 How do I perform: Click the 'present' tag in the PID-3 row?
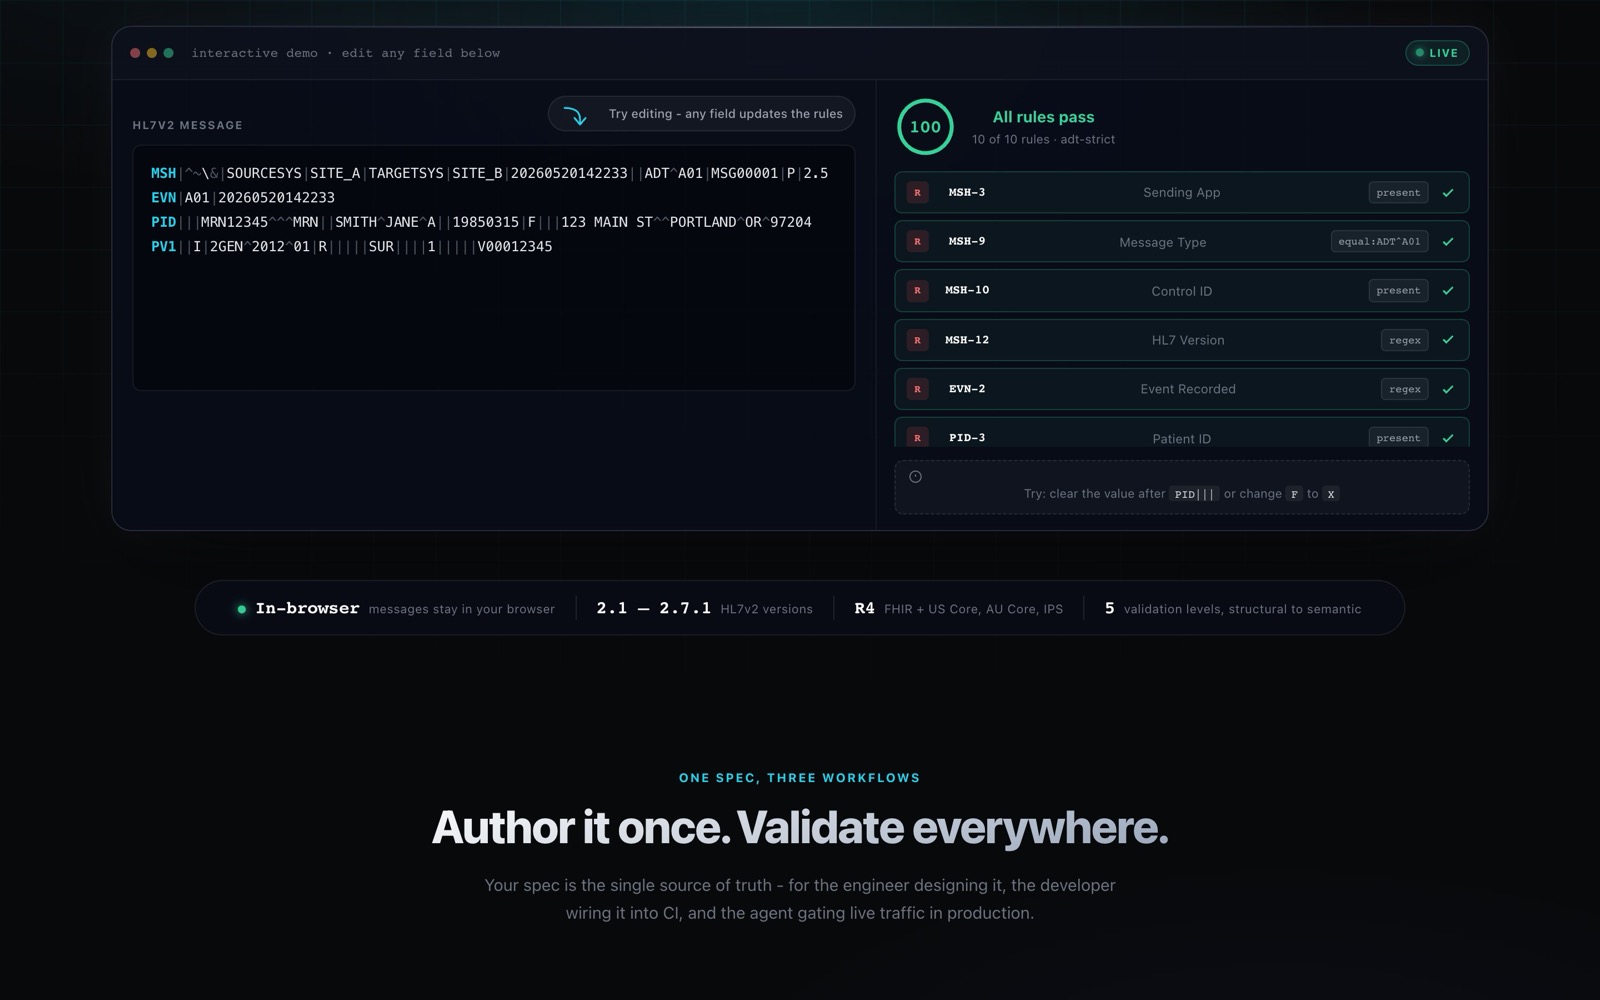[x=1398, y=438]
